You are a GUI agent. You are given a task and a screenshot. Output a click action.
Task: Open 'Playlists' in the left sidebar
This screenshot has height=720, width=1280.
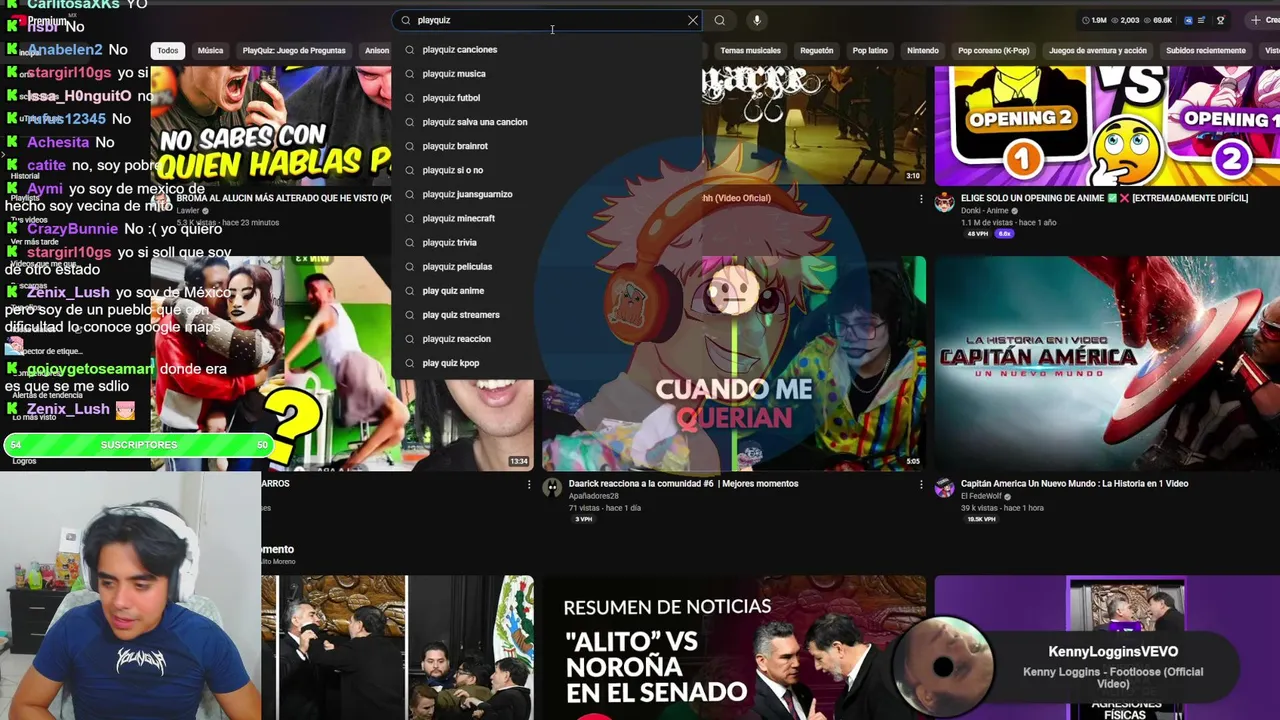(25, 198)
